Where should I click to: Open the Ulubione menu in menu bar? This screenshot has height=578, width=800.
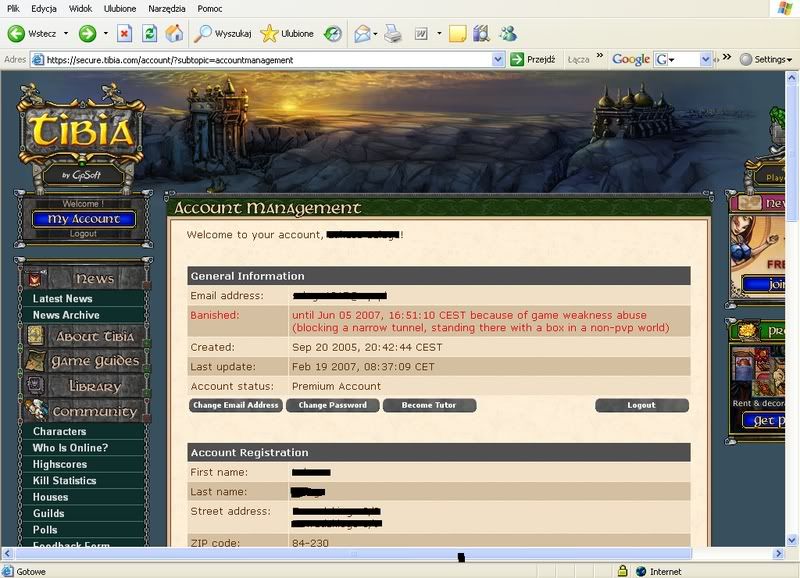pyautogui.click(x=120, y=9)
